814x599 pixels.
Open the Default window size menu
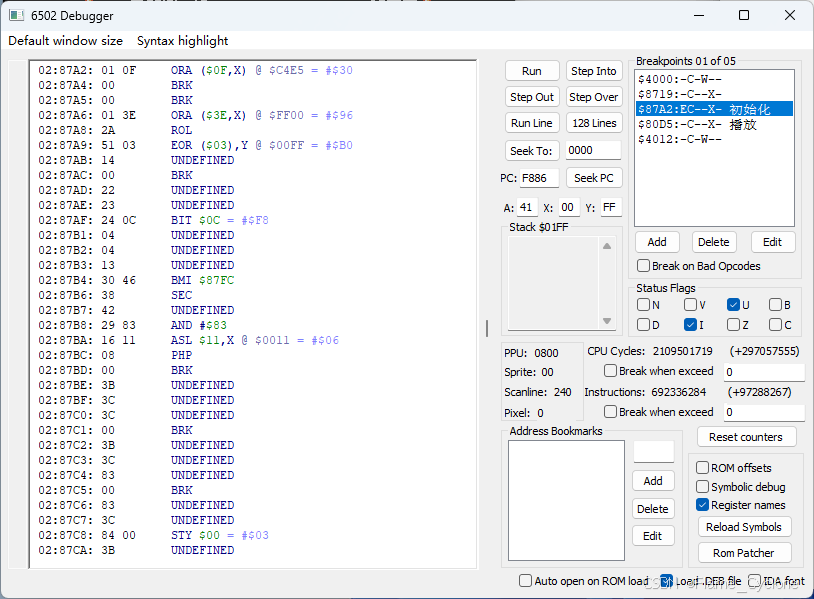[65, 40]
